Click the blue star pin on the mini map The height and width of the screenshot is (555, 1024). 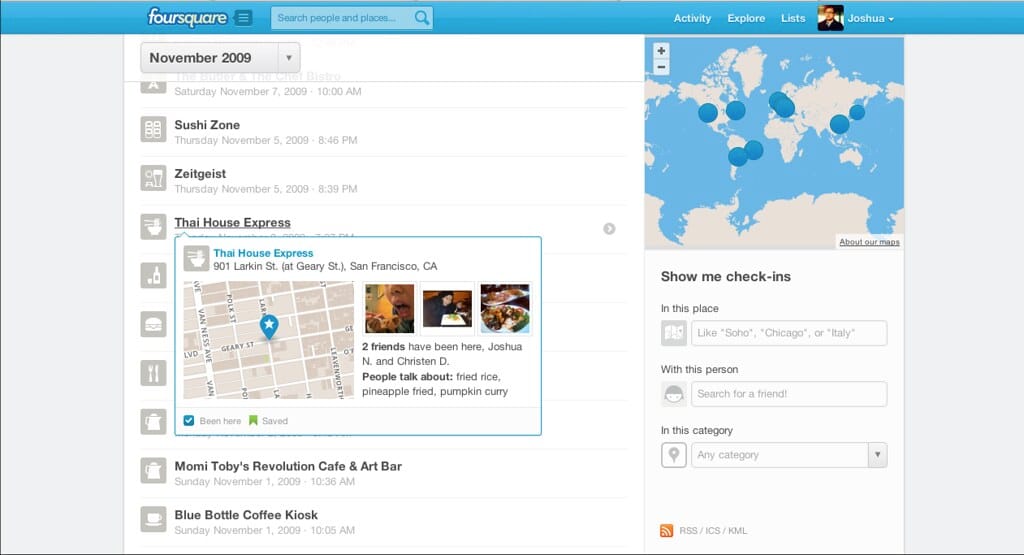[268, 326]
